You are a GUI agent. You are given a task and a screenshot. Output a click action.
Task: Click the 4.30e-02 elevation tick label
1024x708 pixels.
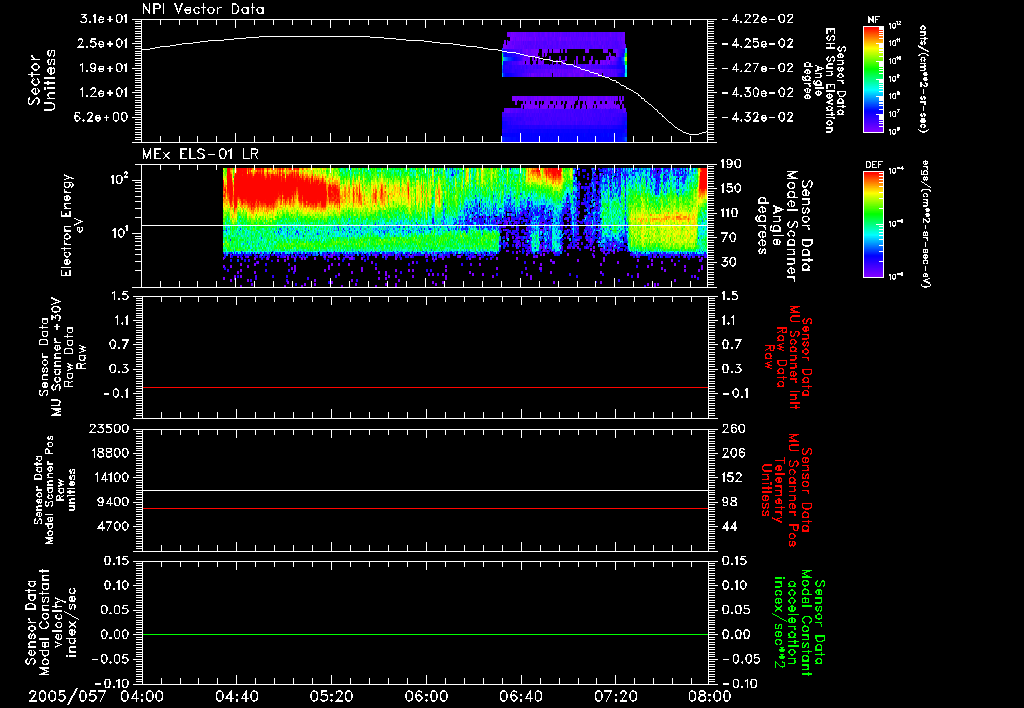pyautogui.click(x=758, y=93)
